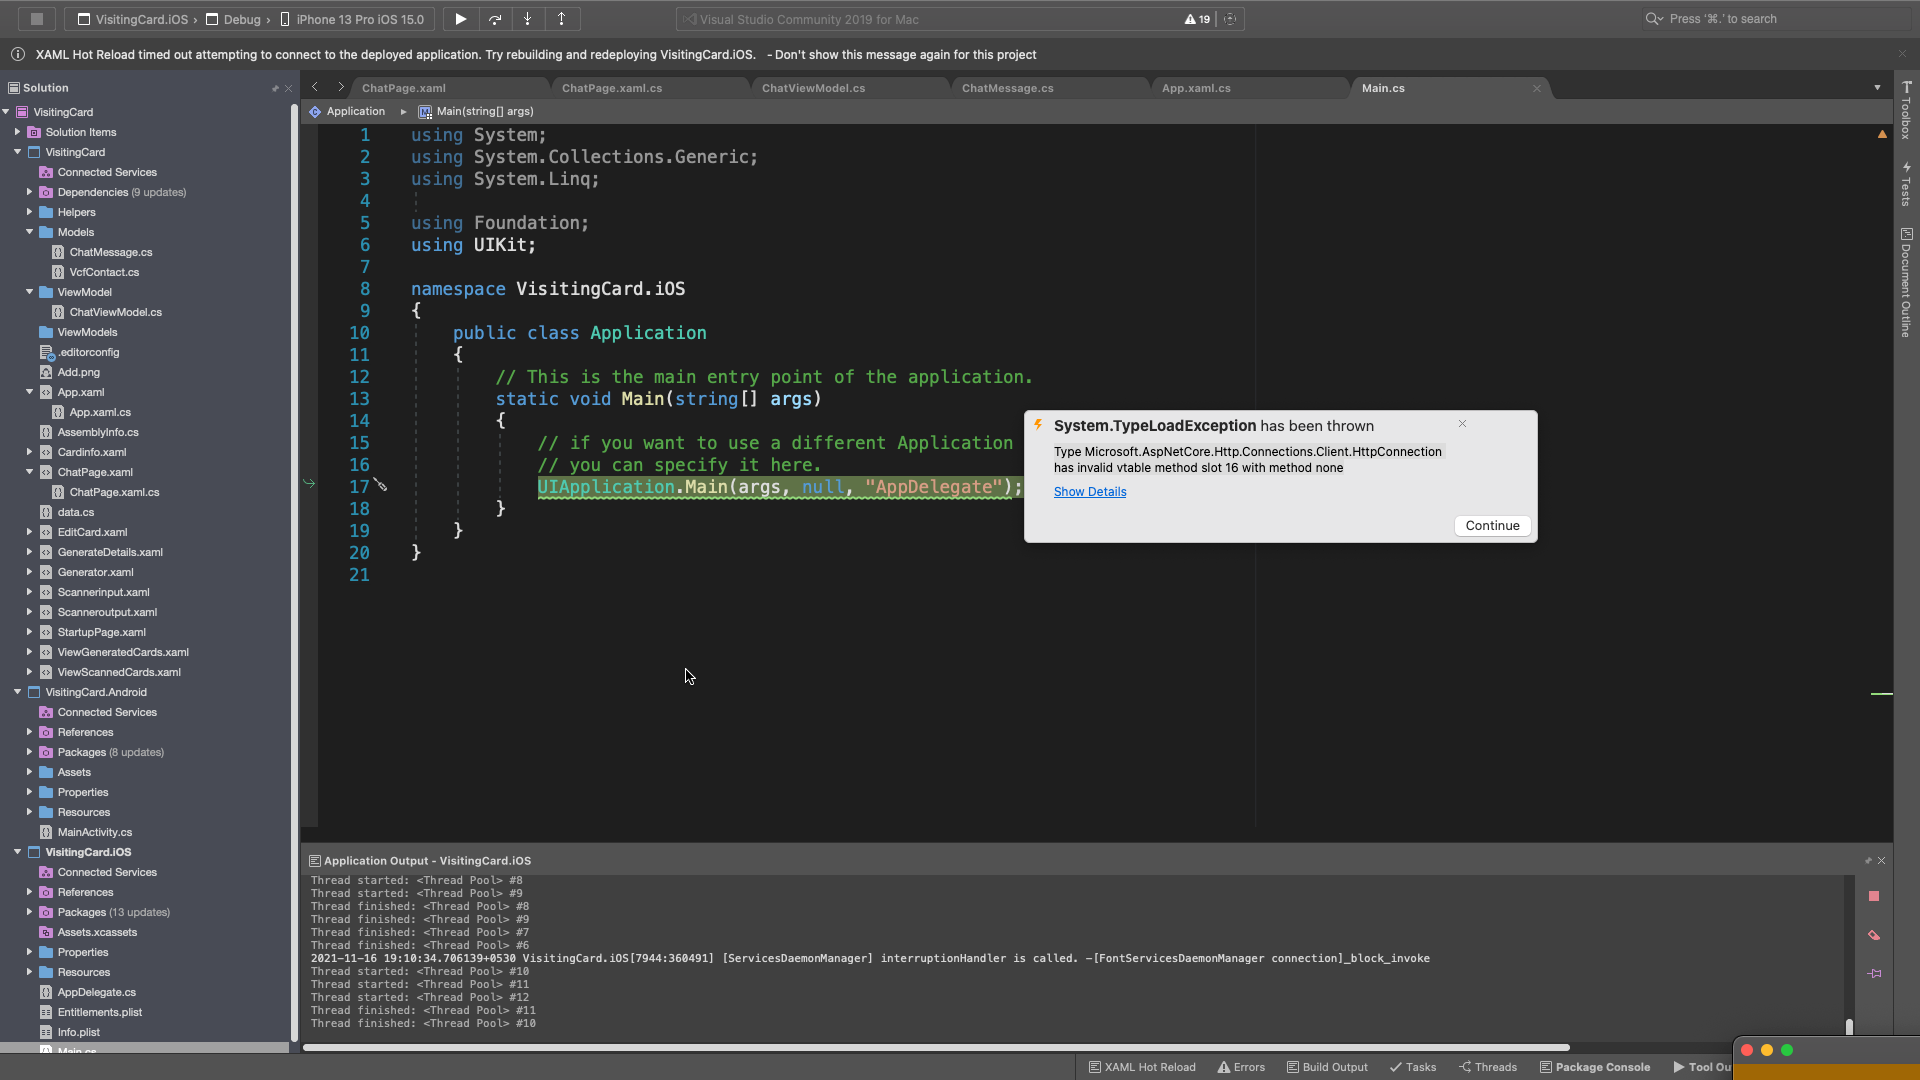Click Show Details in the exception dialog
The height and width of the screenshot is (1080, 1920).
tap(1090, 491)
